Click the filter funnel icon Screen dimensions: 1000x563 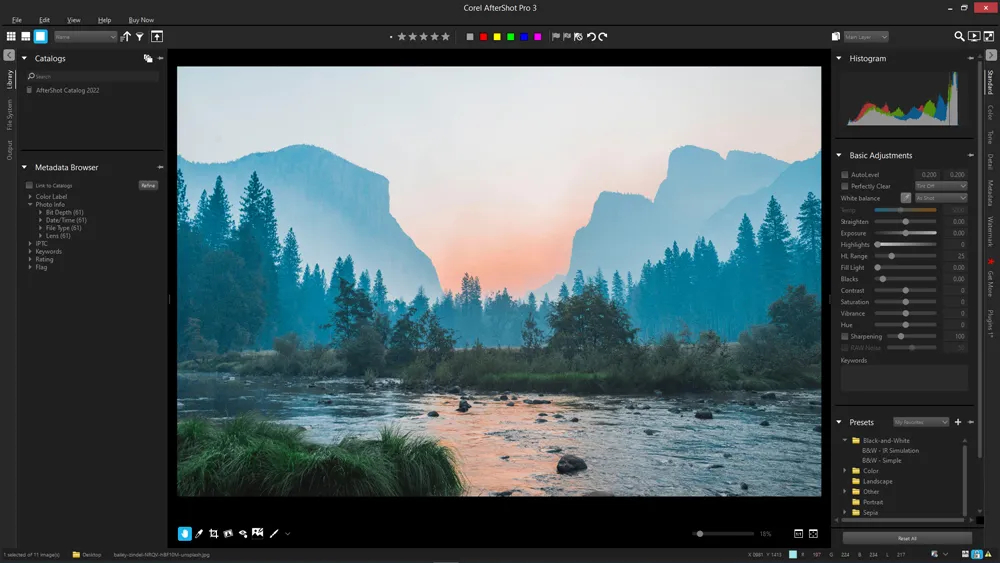click(140, 36)
